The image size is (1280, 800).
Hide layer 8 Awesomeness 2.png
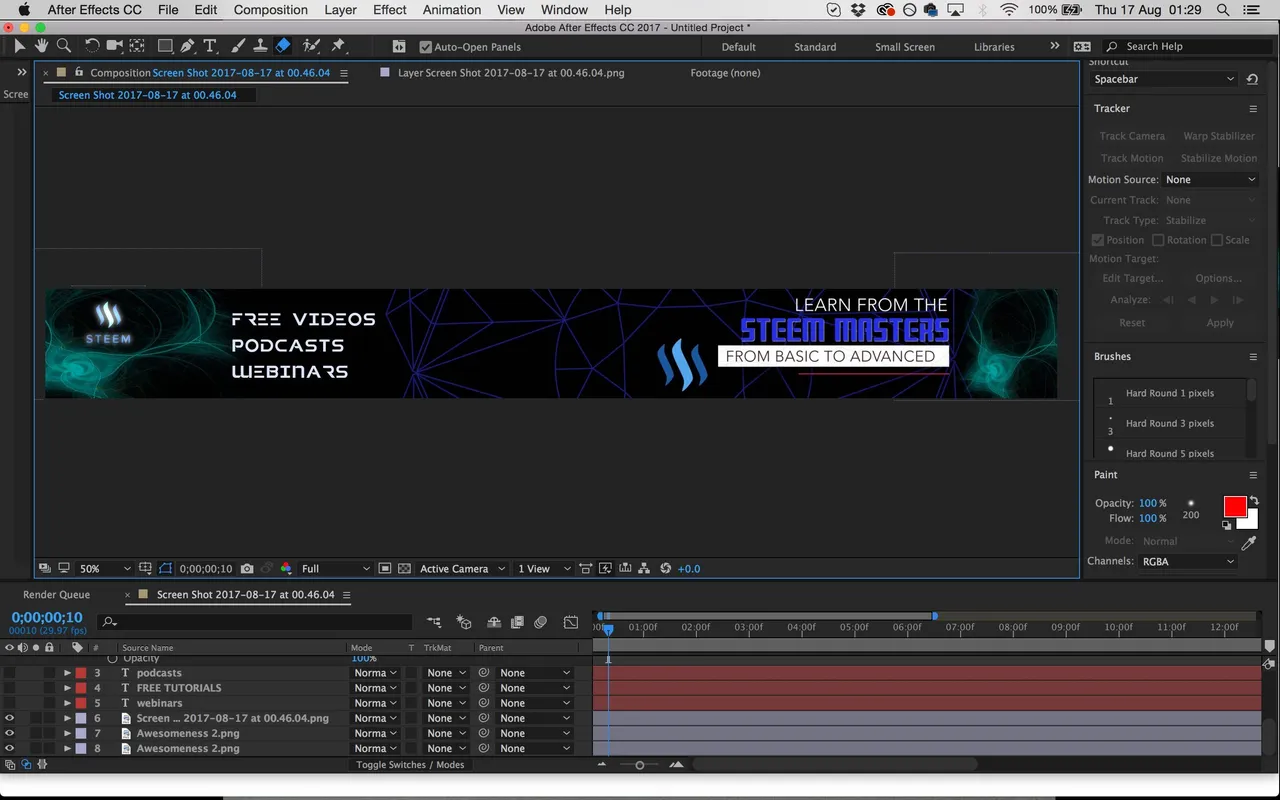10,748
